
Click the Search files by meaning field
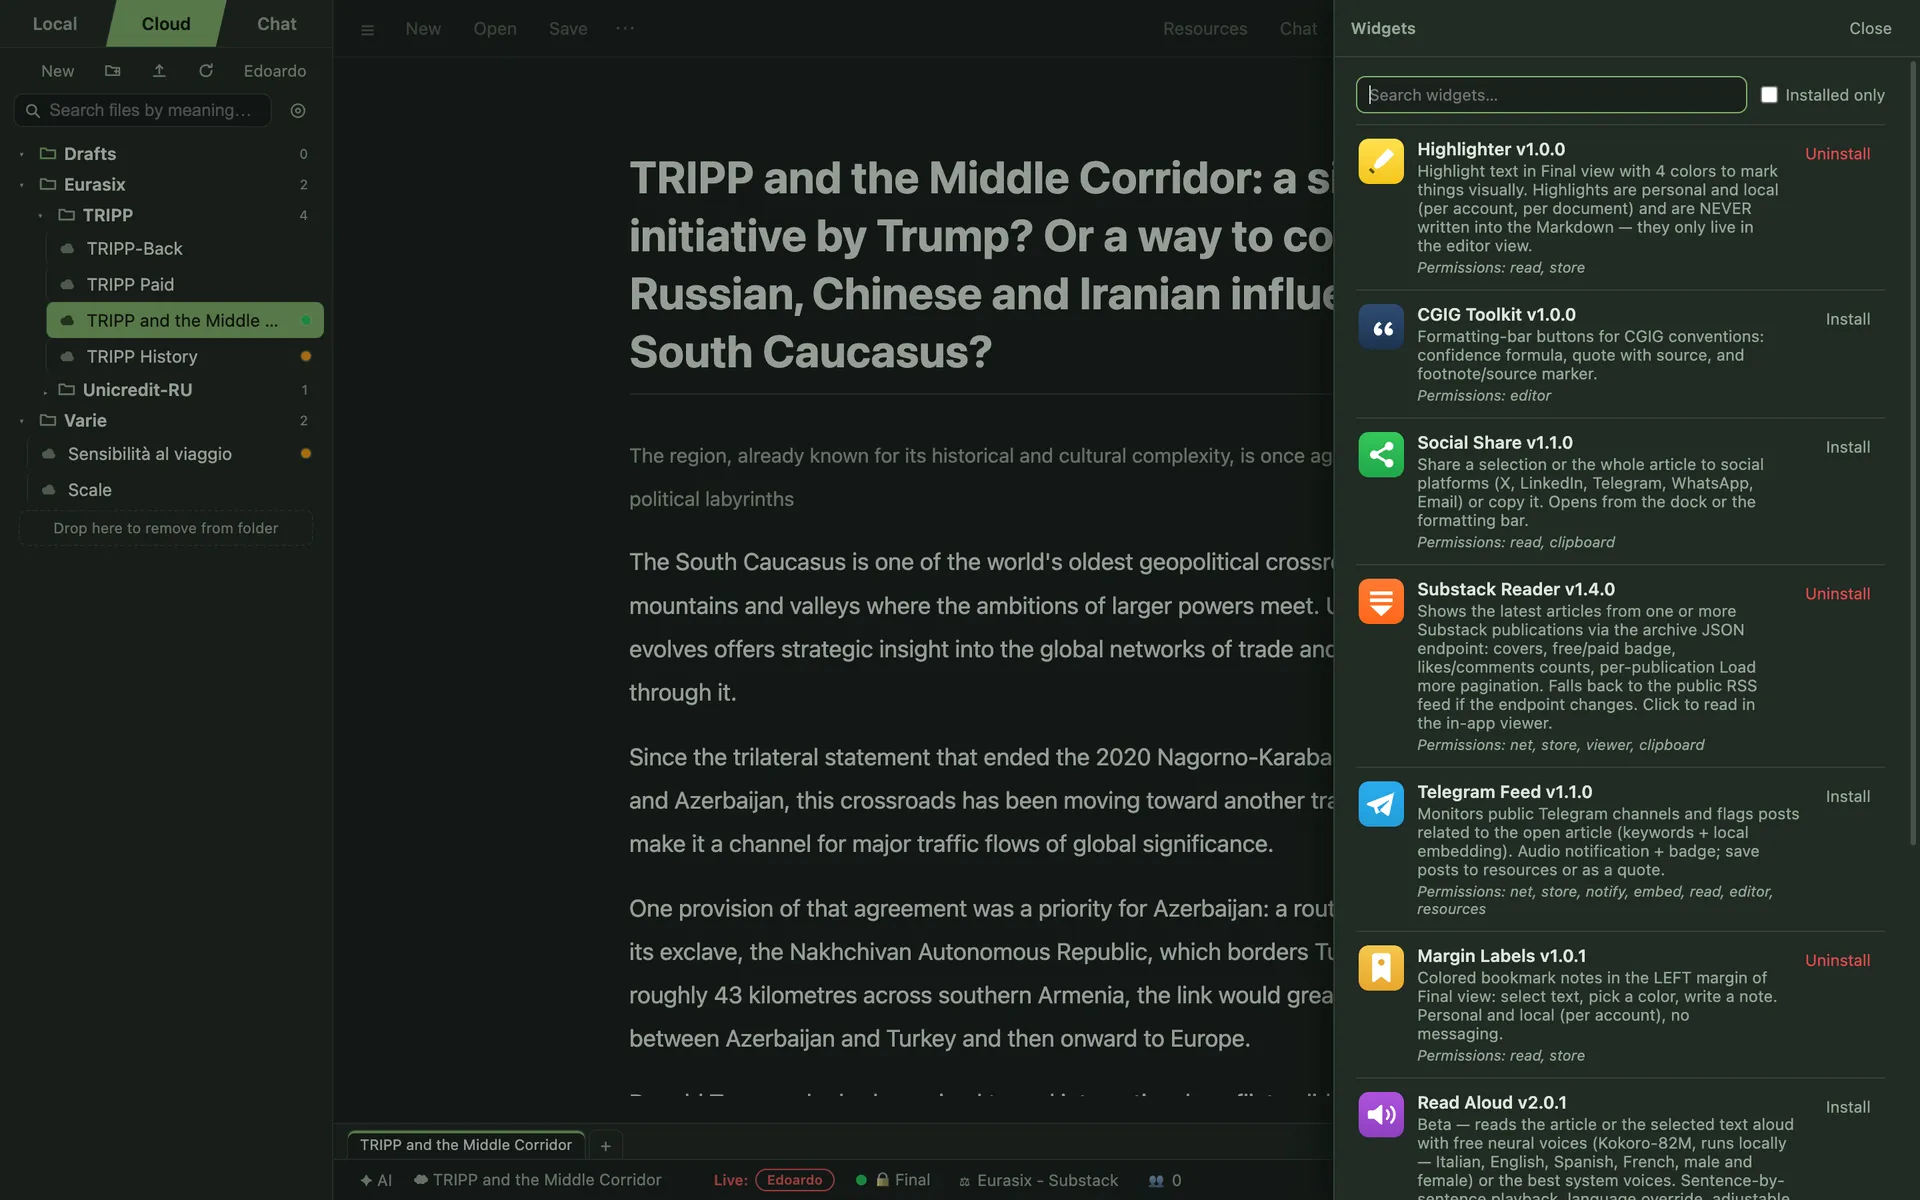coord(143,110)
